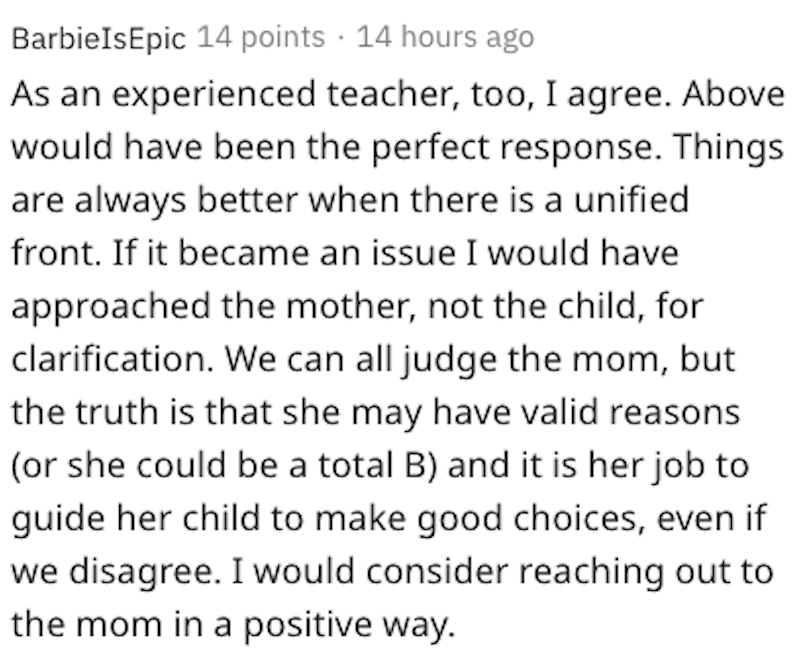Click the word "judge" in the comment
The height and width of the screenshot is (661, 800).
click(x=450, y=361)
